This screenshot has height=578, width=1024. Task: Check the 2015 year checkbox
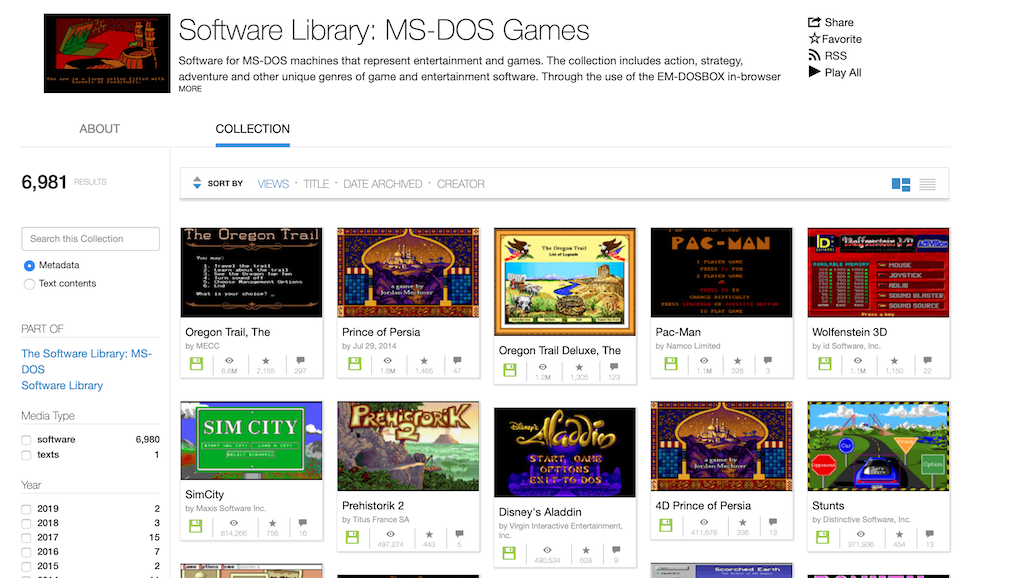(x=26, y=567)
